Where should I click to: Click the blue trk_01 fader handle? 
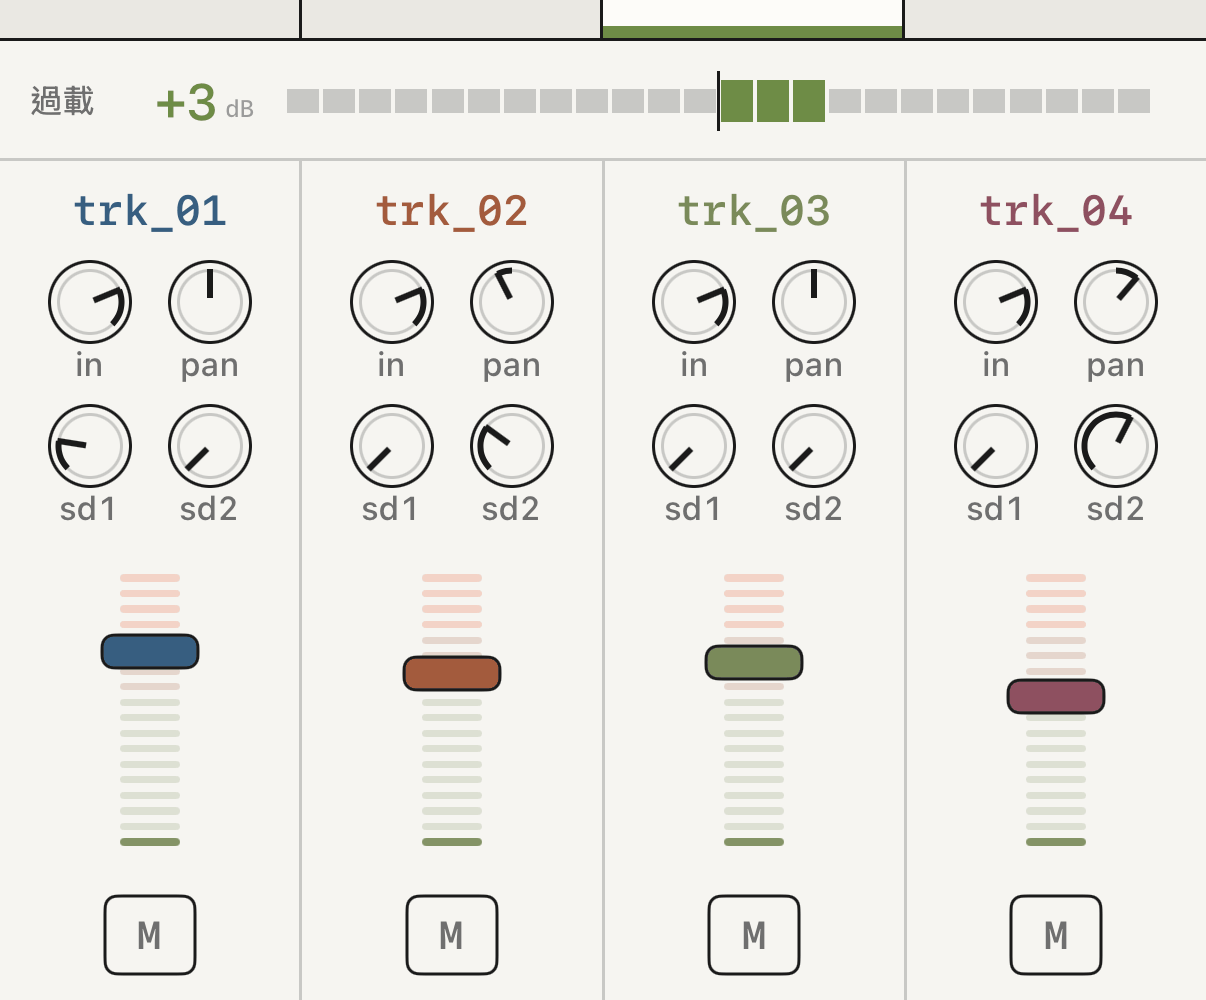(x=150, y=651)
